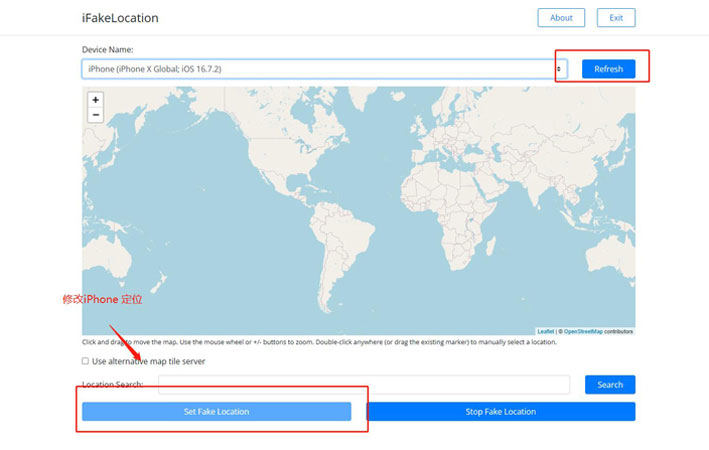Open the About page
Screen dimensions: 709x450
click(561, 18)
